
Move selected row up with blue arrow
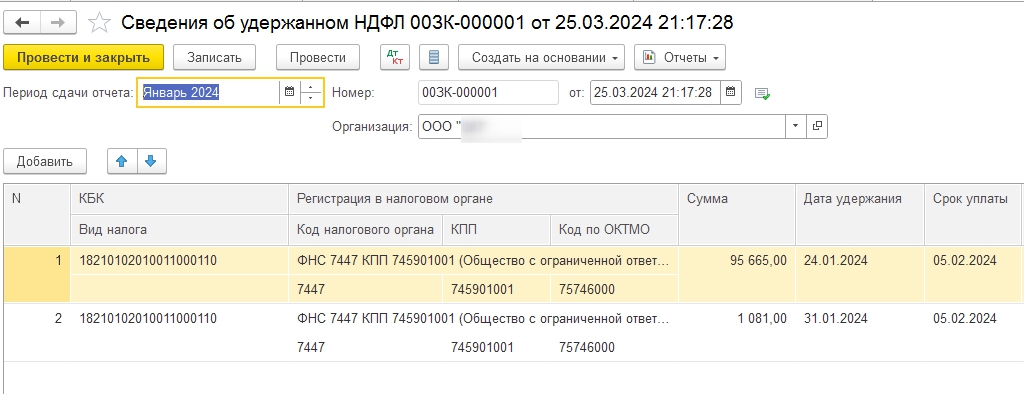[x=121, y=161]
